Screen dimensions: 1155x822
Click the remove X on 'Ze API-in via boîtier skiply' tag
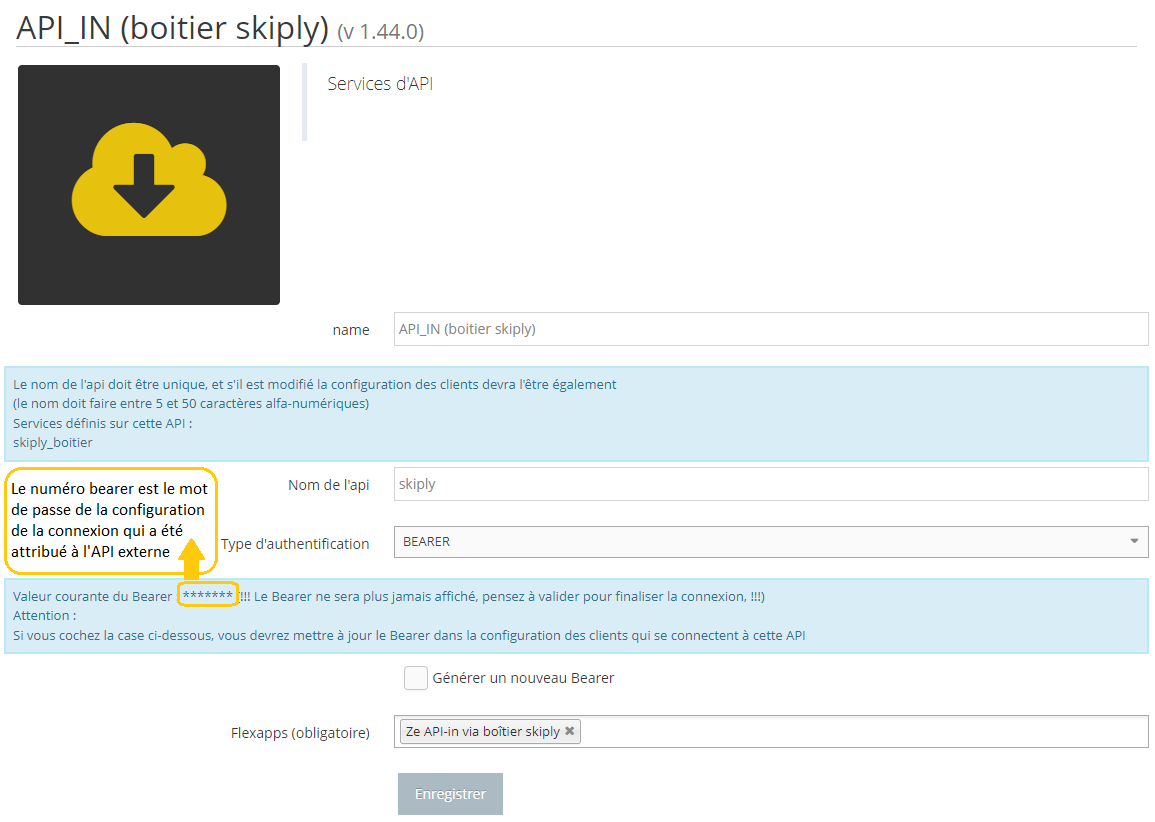pyautogui.click(x=569, y=731)
